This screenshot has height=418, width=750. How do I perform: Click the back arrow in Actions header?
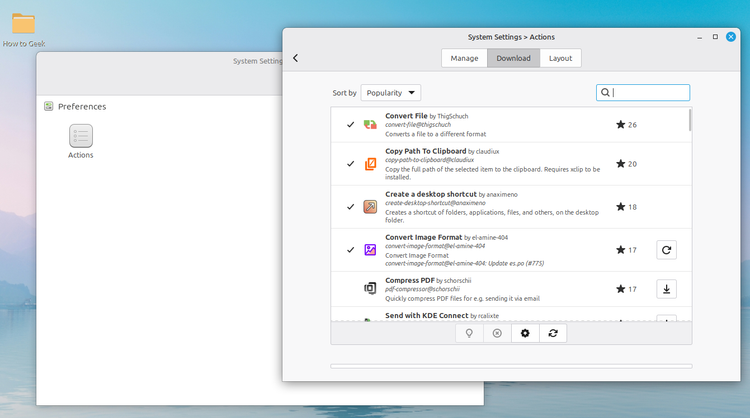point(296,58)
